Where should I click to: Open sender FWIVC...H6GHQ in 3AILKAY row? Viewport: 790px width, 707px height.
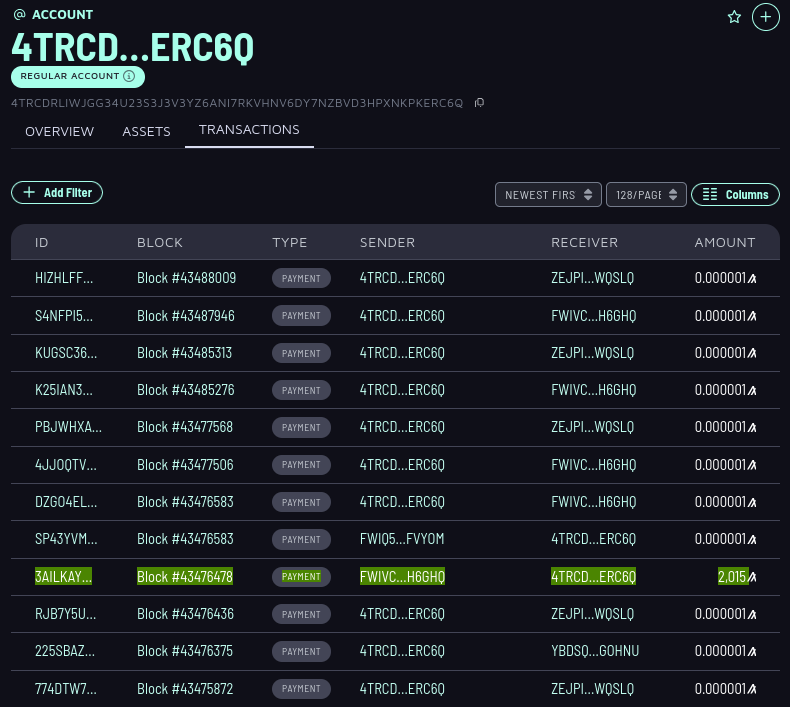[x=403, y=576]
